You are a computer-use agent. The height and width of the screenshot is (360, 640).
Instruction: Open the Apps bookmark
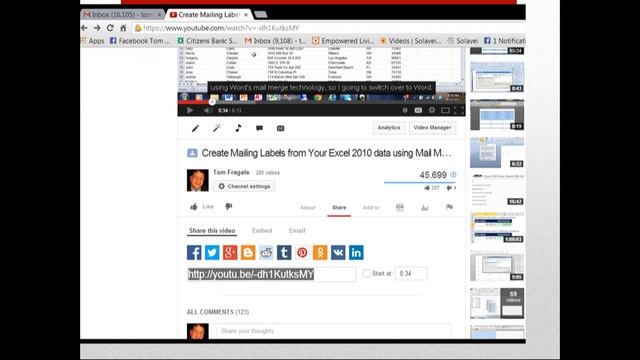pos(93,41)
